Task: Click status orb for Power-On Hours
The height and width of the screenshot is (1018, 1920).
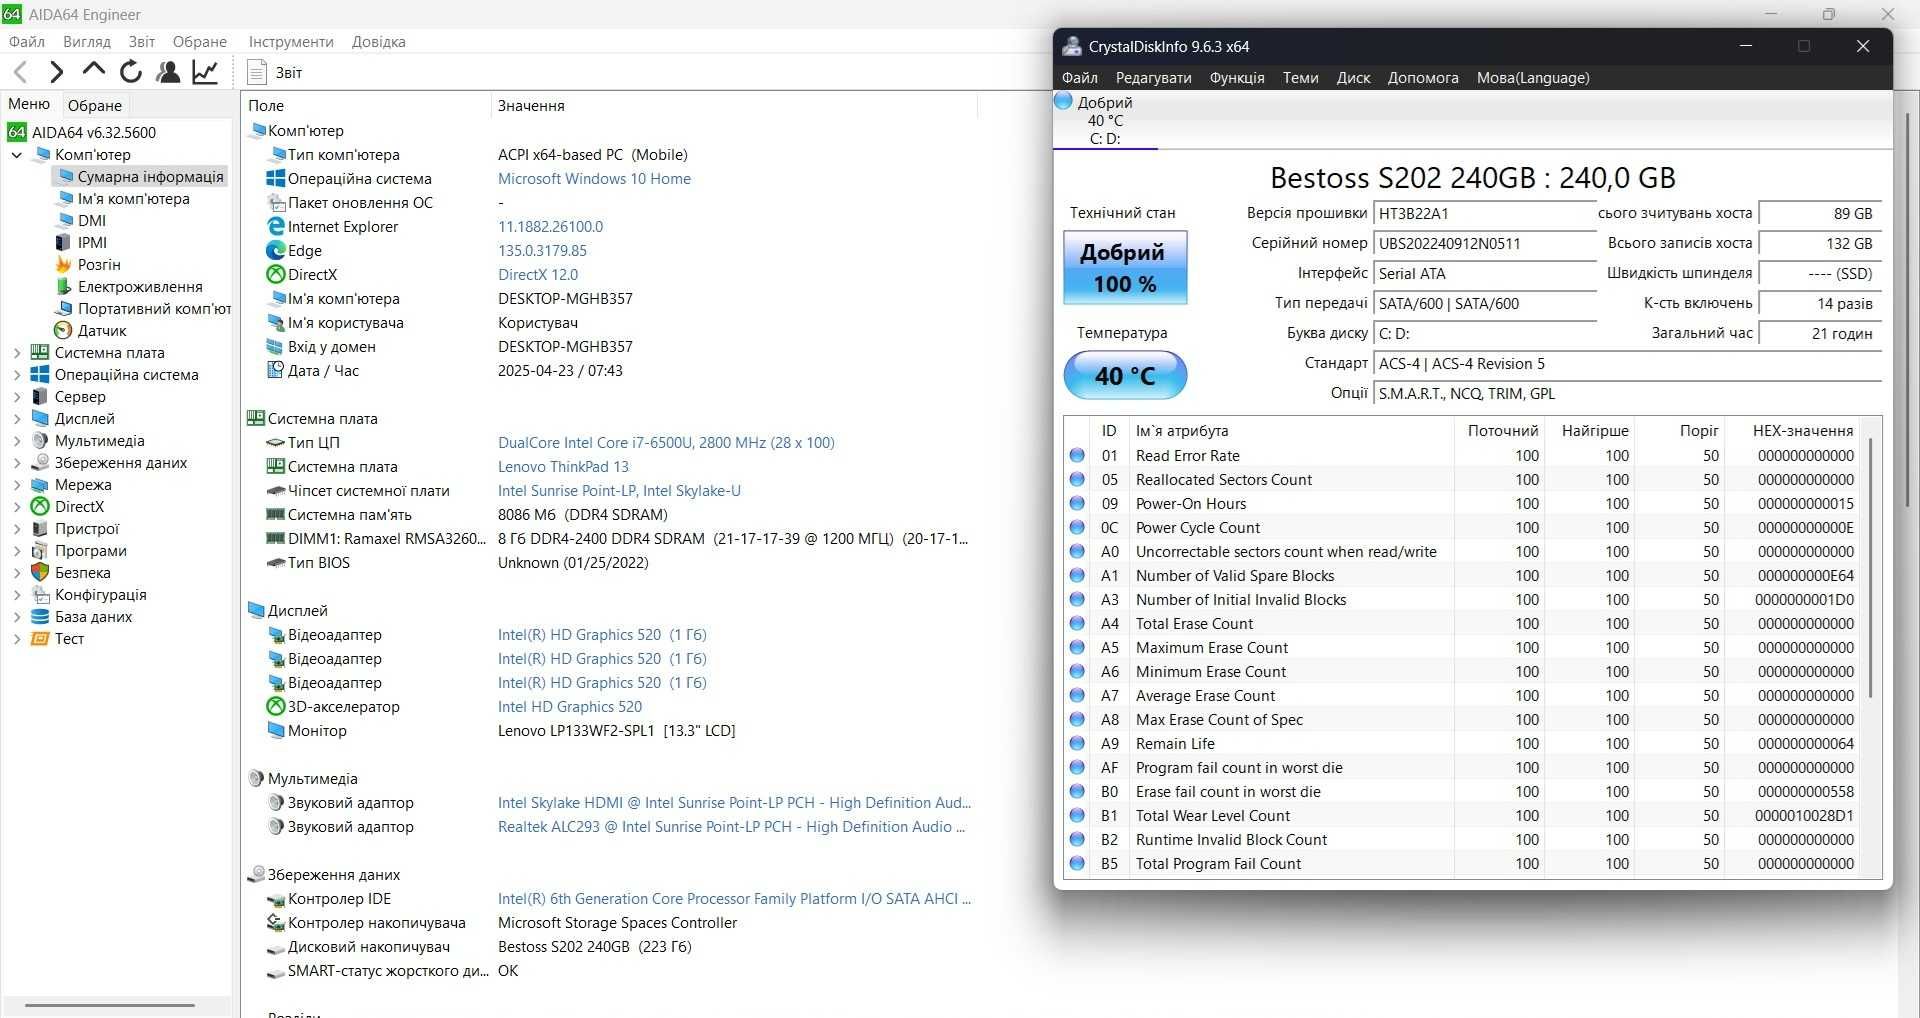Action: pyautogui.click(x=1077, y=503)
